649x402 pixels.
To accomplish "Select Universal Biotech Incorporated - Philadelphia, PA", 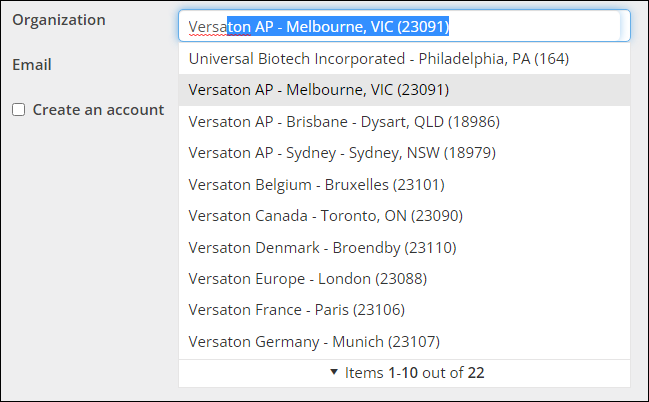I will point(378,59).
